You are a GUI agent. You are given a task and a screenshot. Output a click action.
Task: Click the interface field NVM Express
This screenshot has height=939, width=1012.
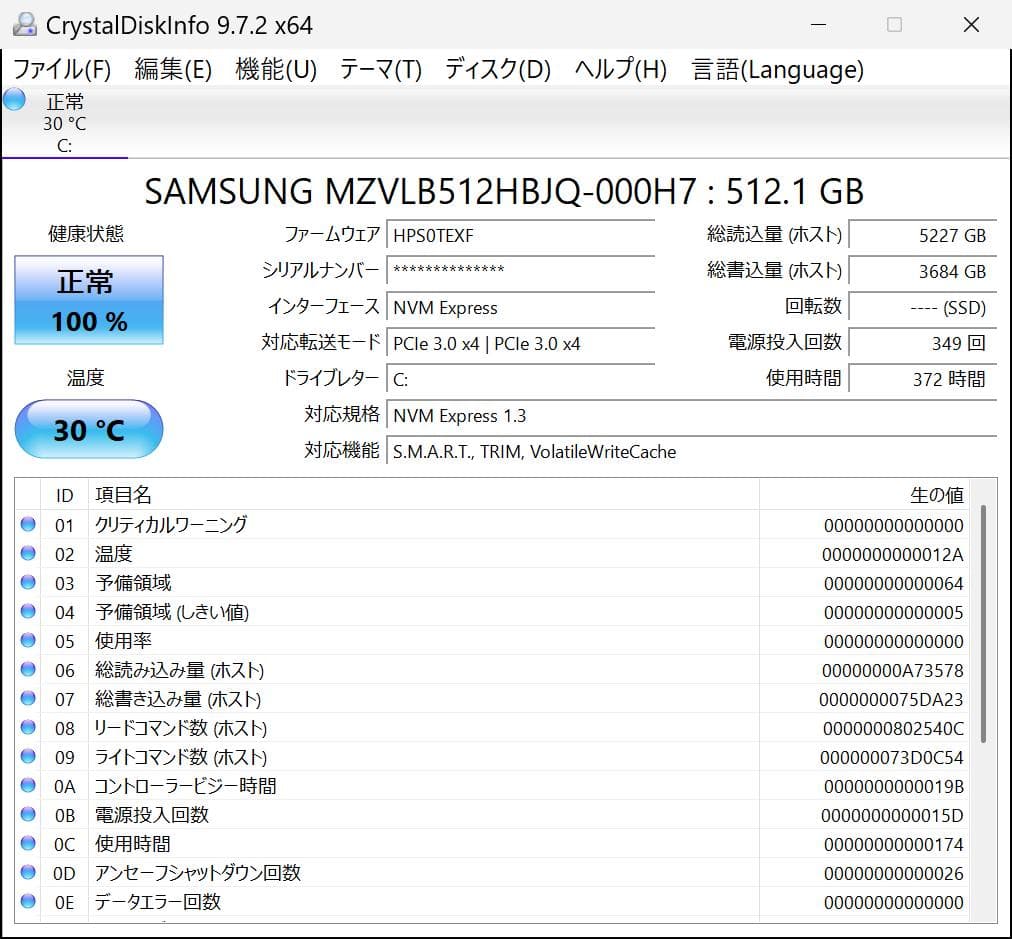[x=520, y=307]
